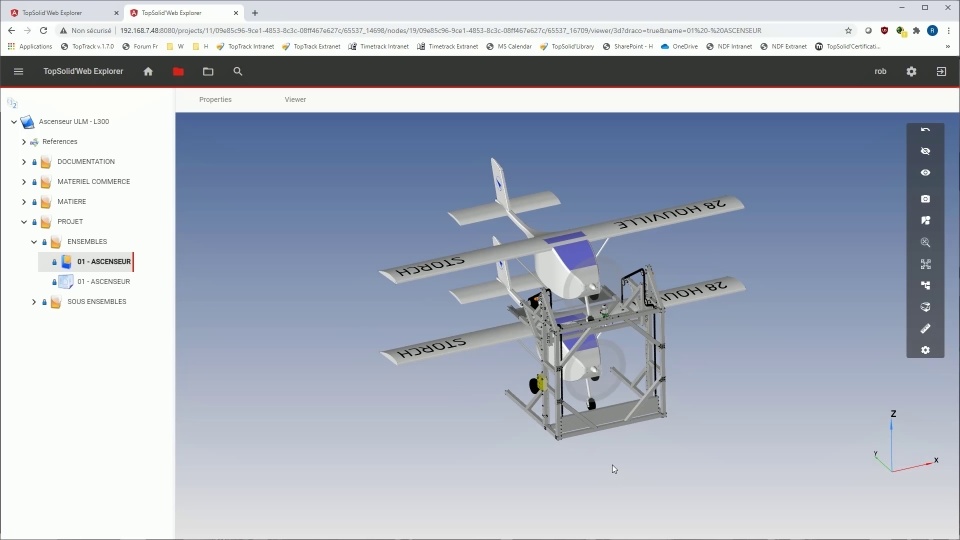960x540 pixels.
Task: Open browser profile avatar
Action: 932,31
